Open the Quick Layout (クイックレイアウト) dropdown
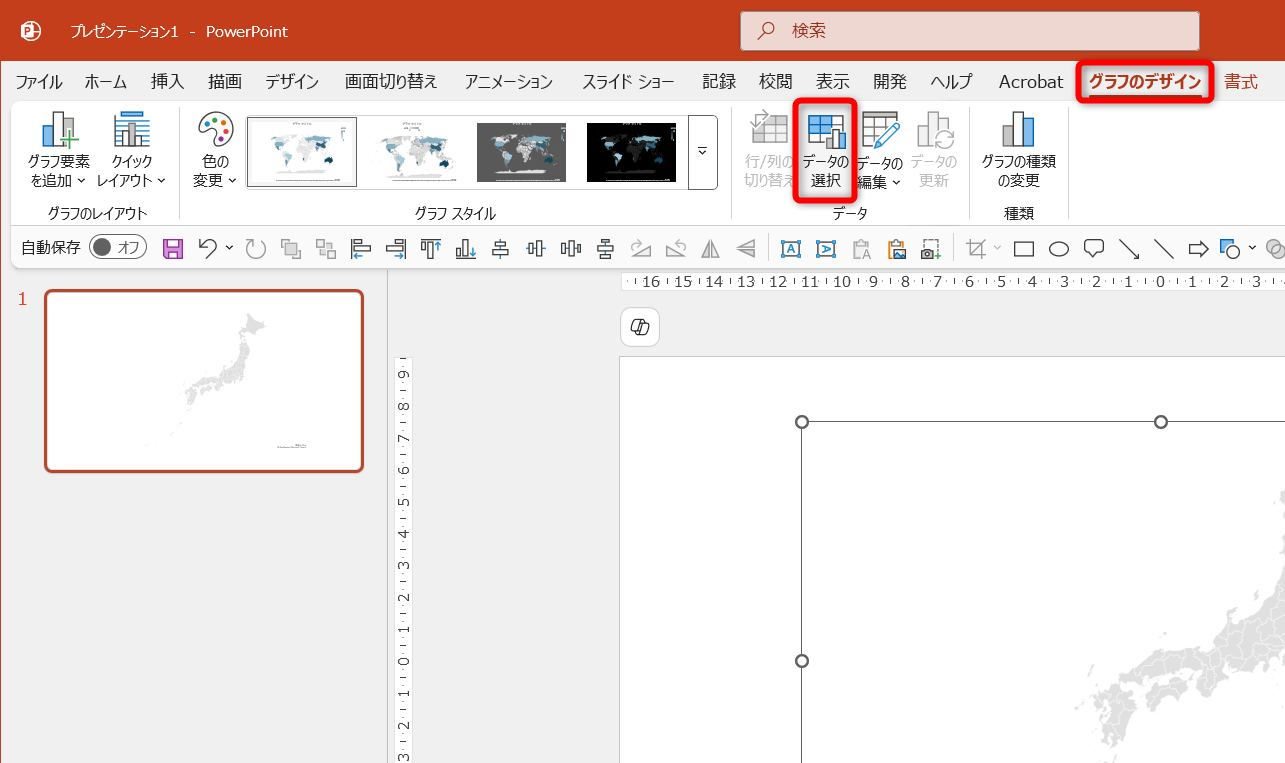This screenshot has width=1285, height=763. [132, 151]
